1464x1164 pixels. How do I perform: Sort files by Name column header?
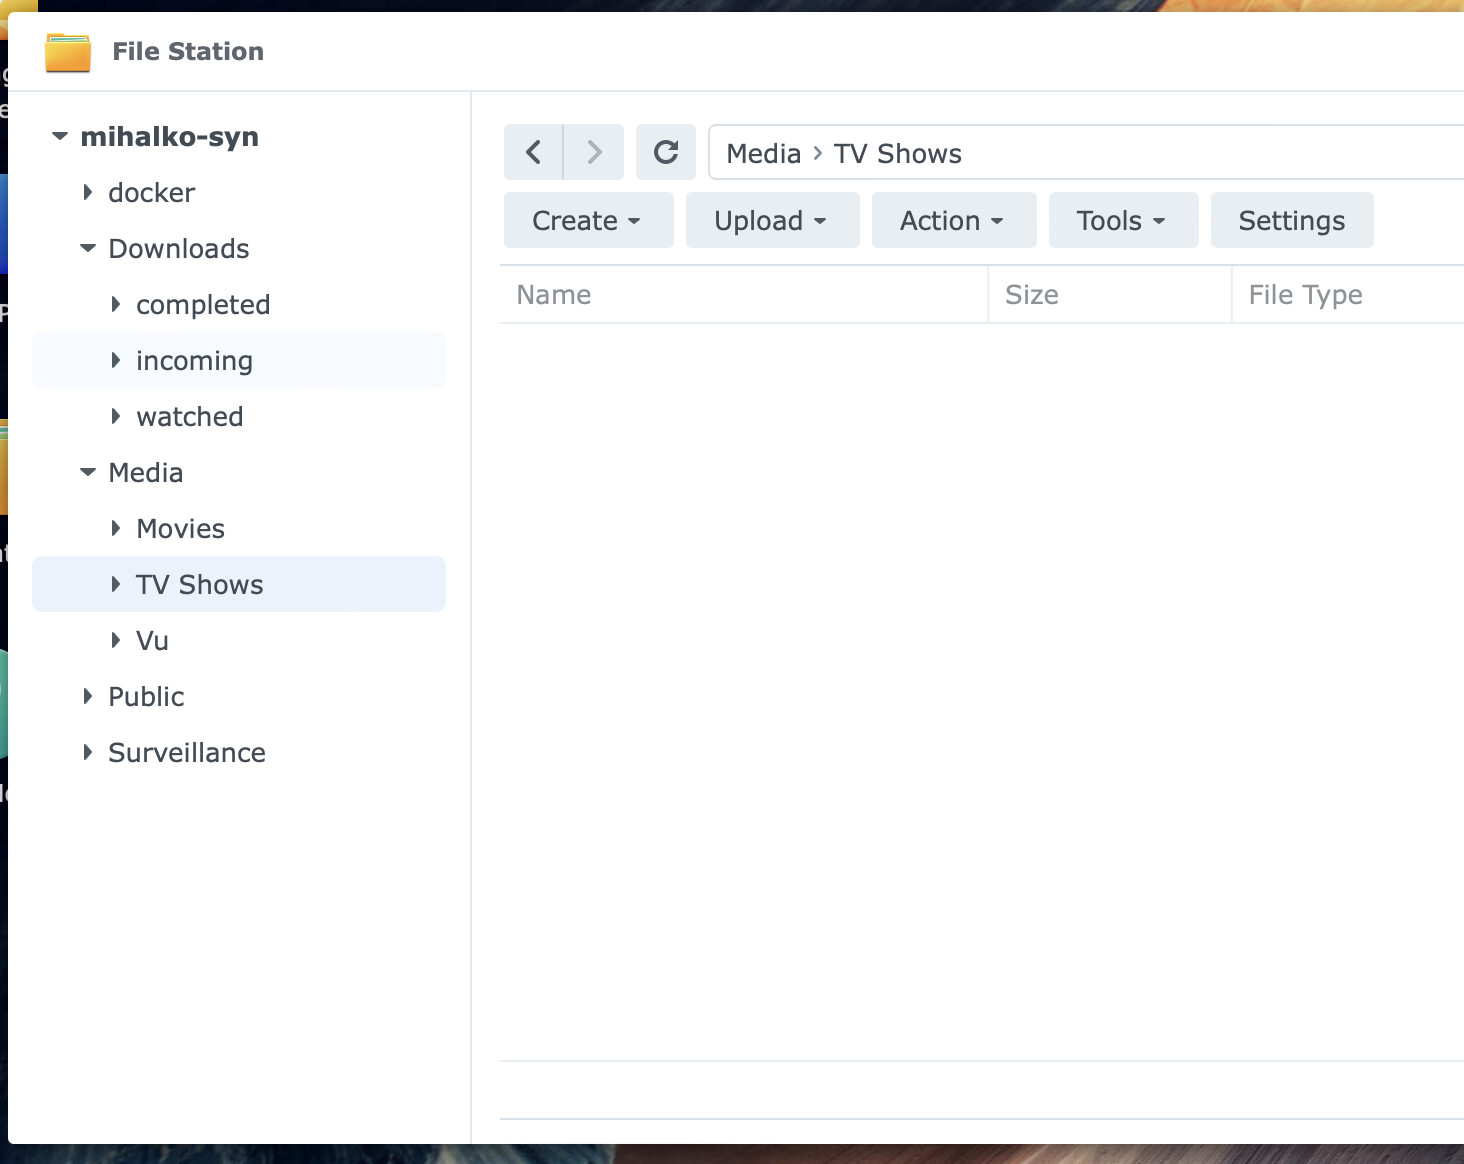click(x=554, y=295)
